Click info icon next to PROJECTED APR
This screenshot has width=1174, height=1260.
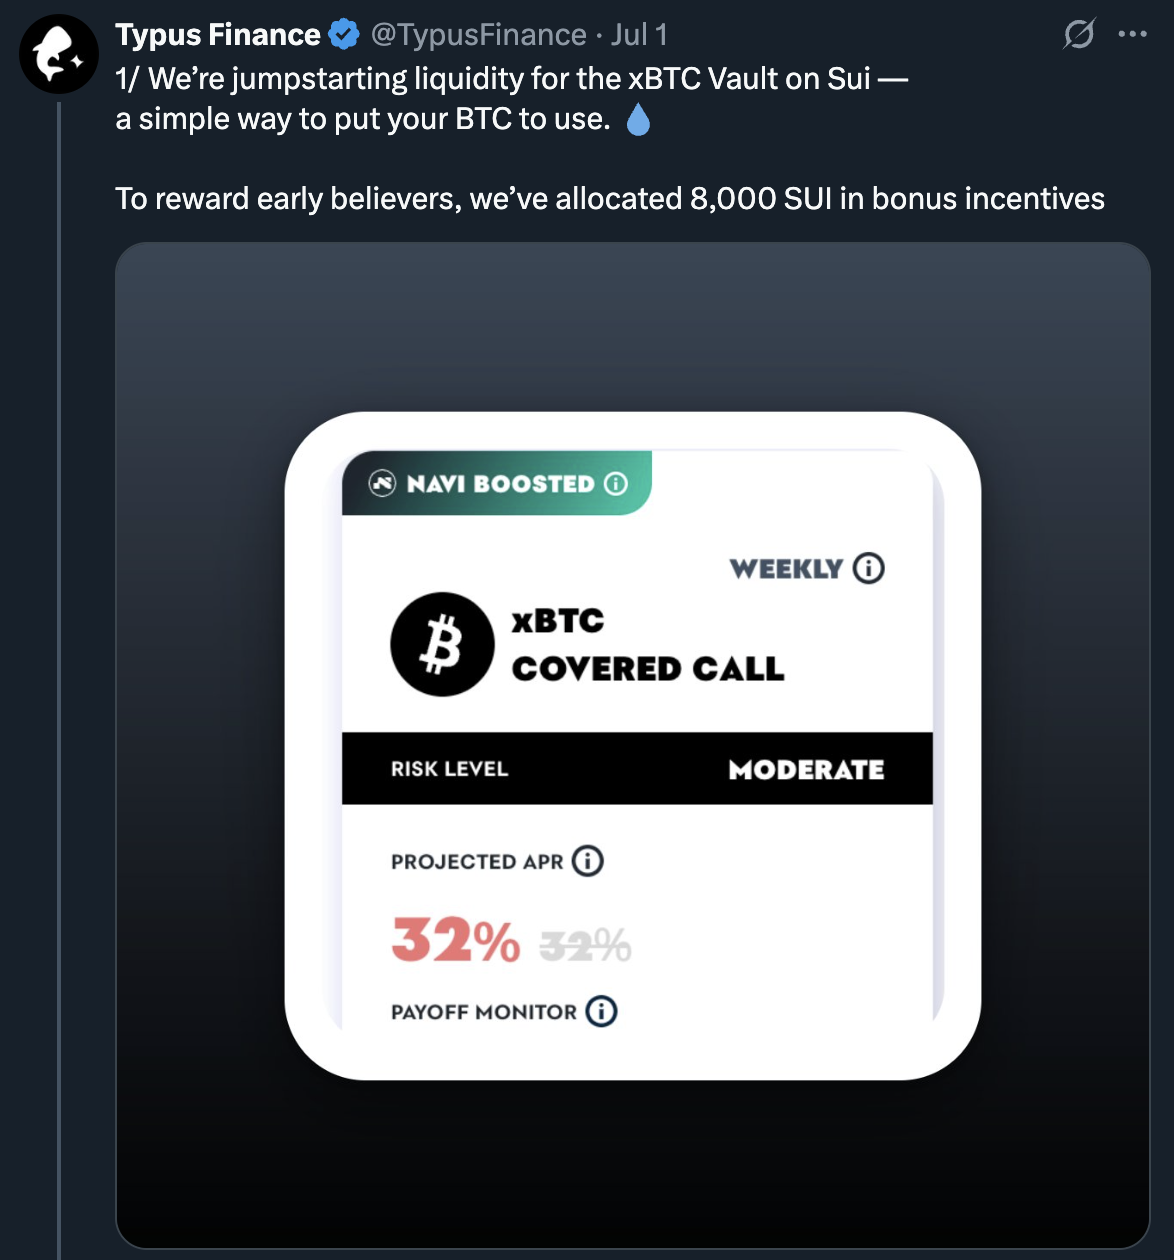(588, 861)
